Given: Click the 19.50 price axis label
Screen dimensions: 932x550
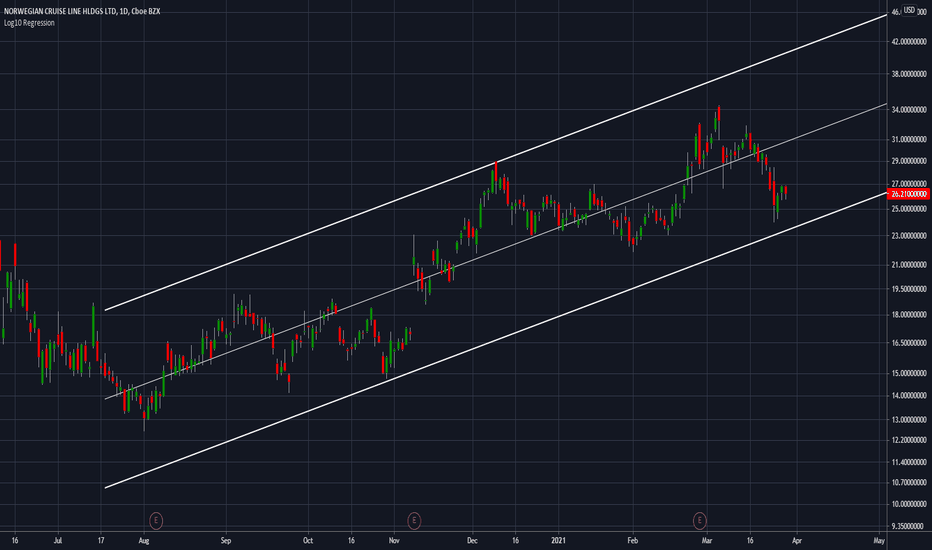Looking at the screenshot, I should click(x=909, y=290).
